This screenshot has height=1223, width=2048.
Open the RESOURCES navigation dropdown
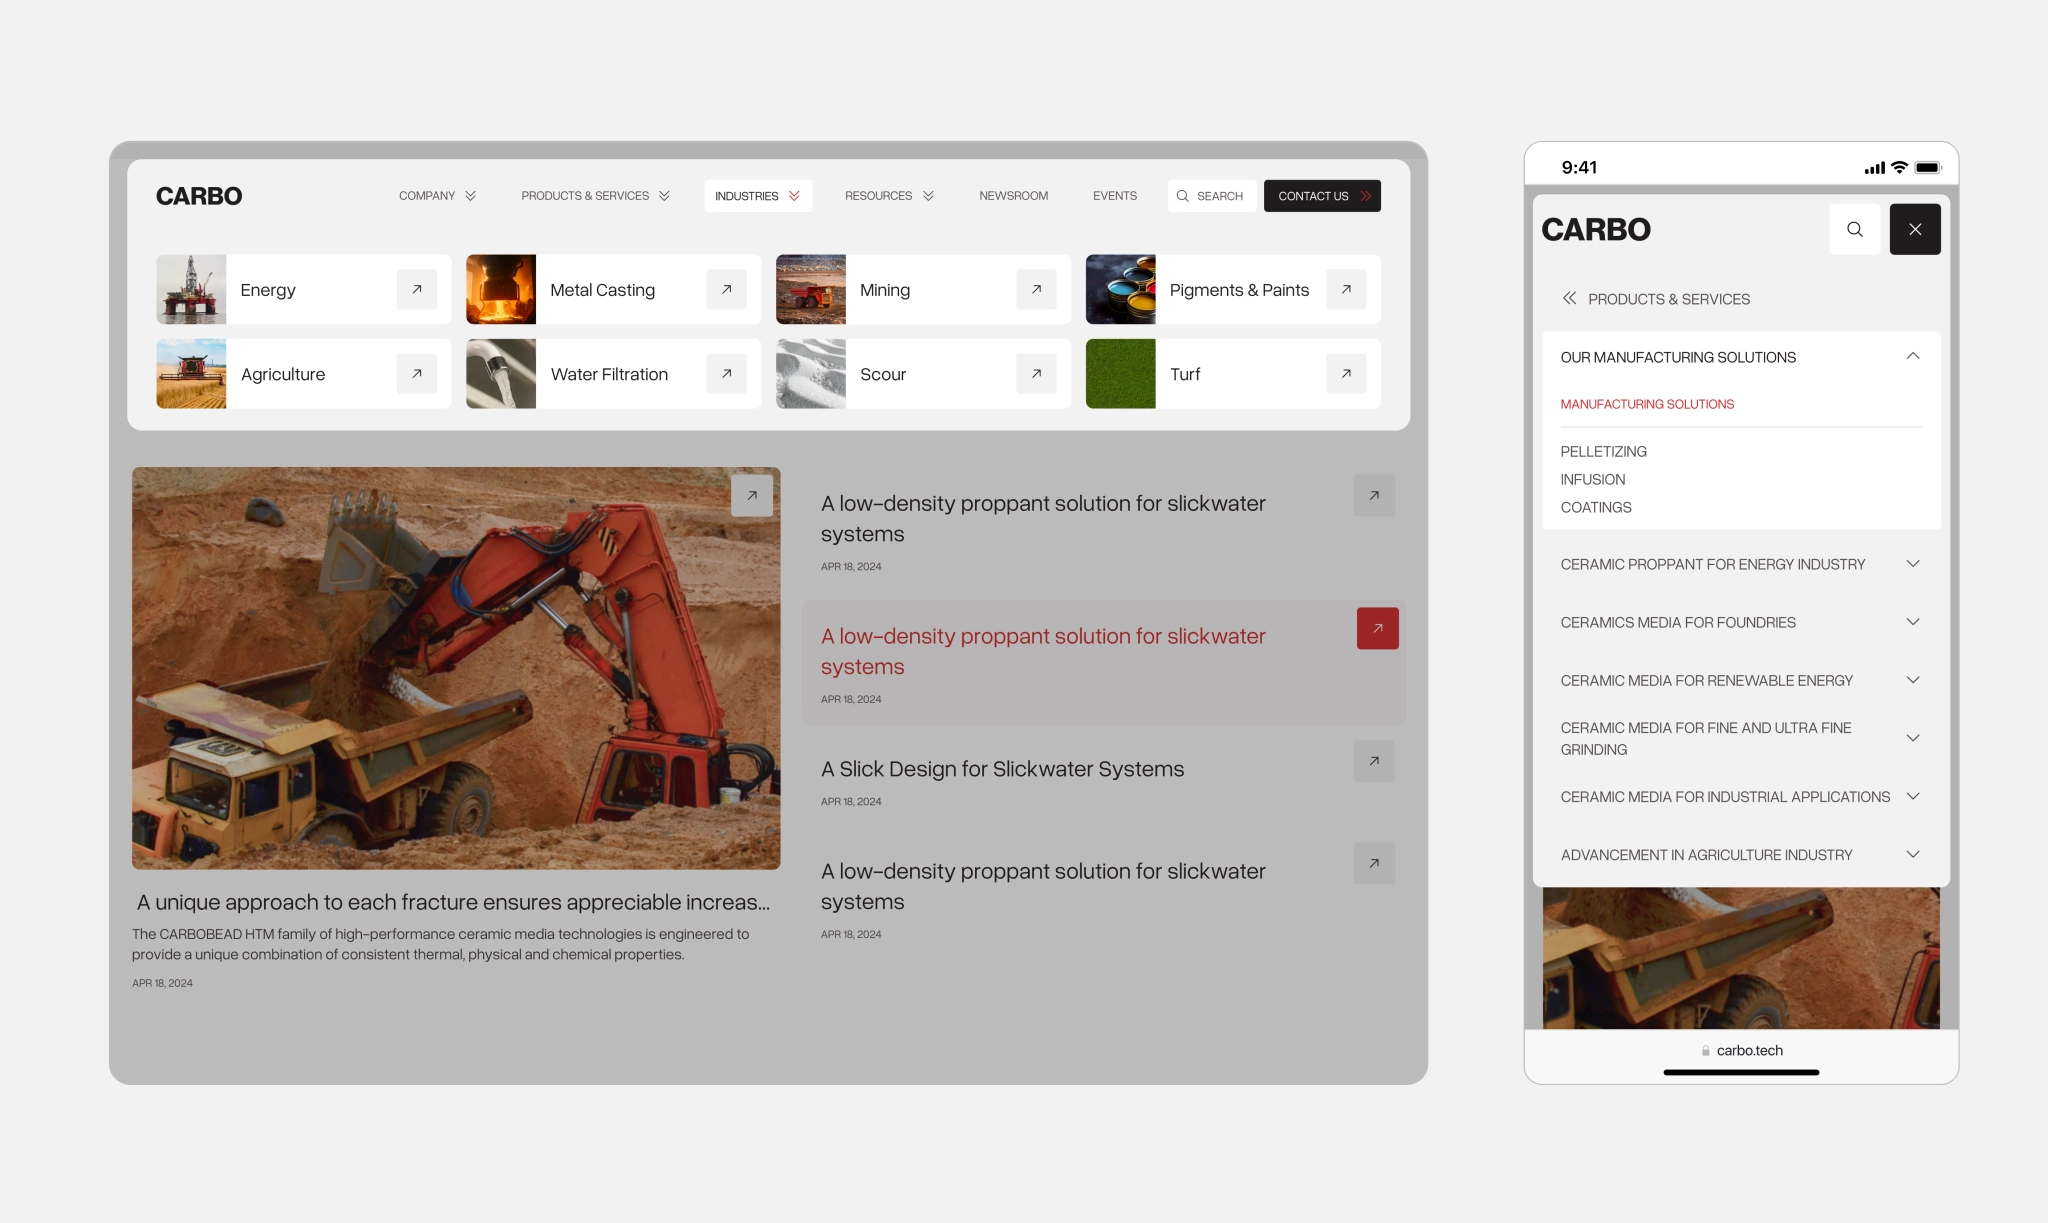coord(887,195)
